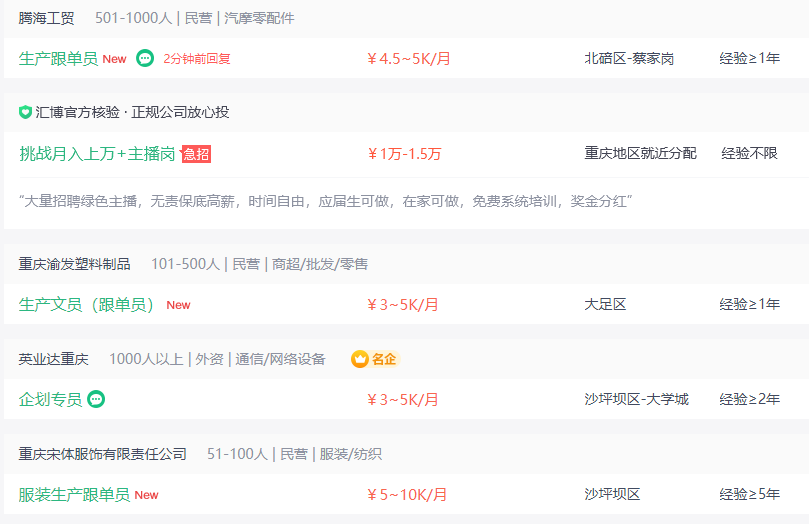View company 英业达重庆
809x524 pixels.
tap(54, 359)
